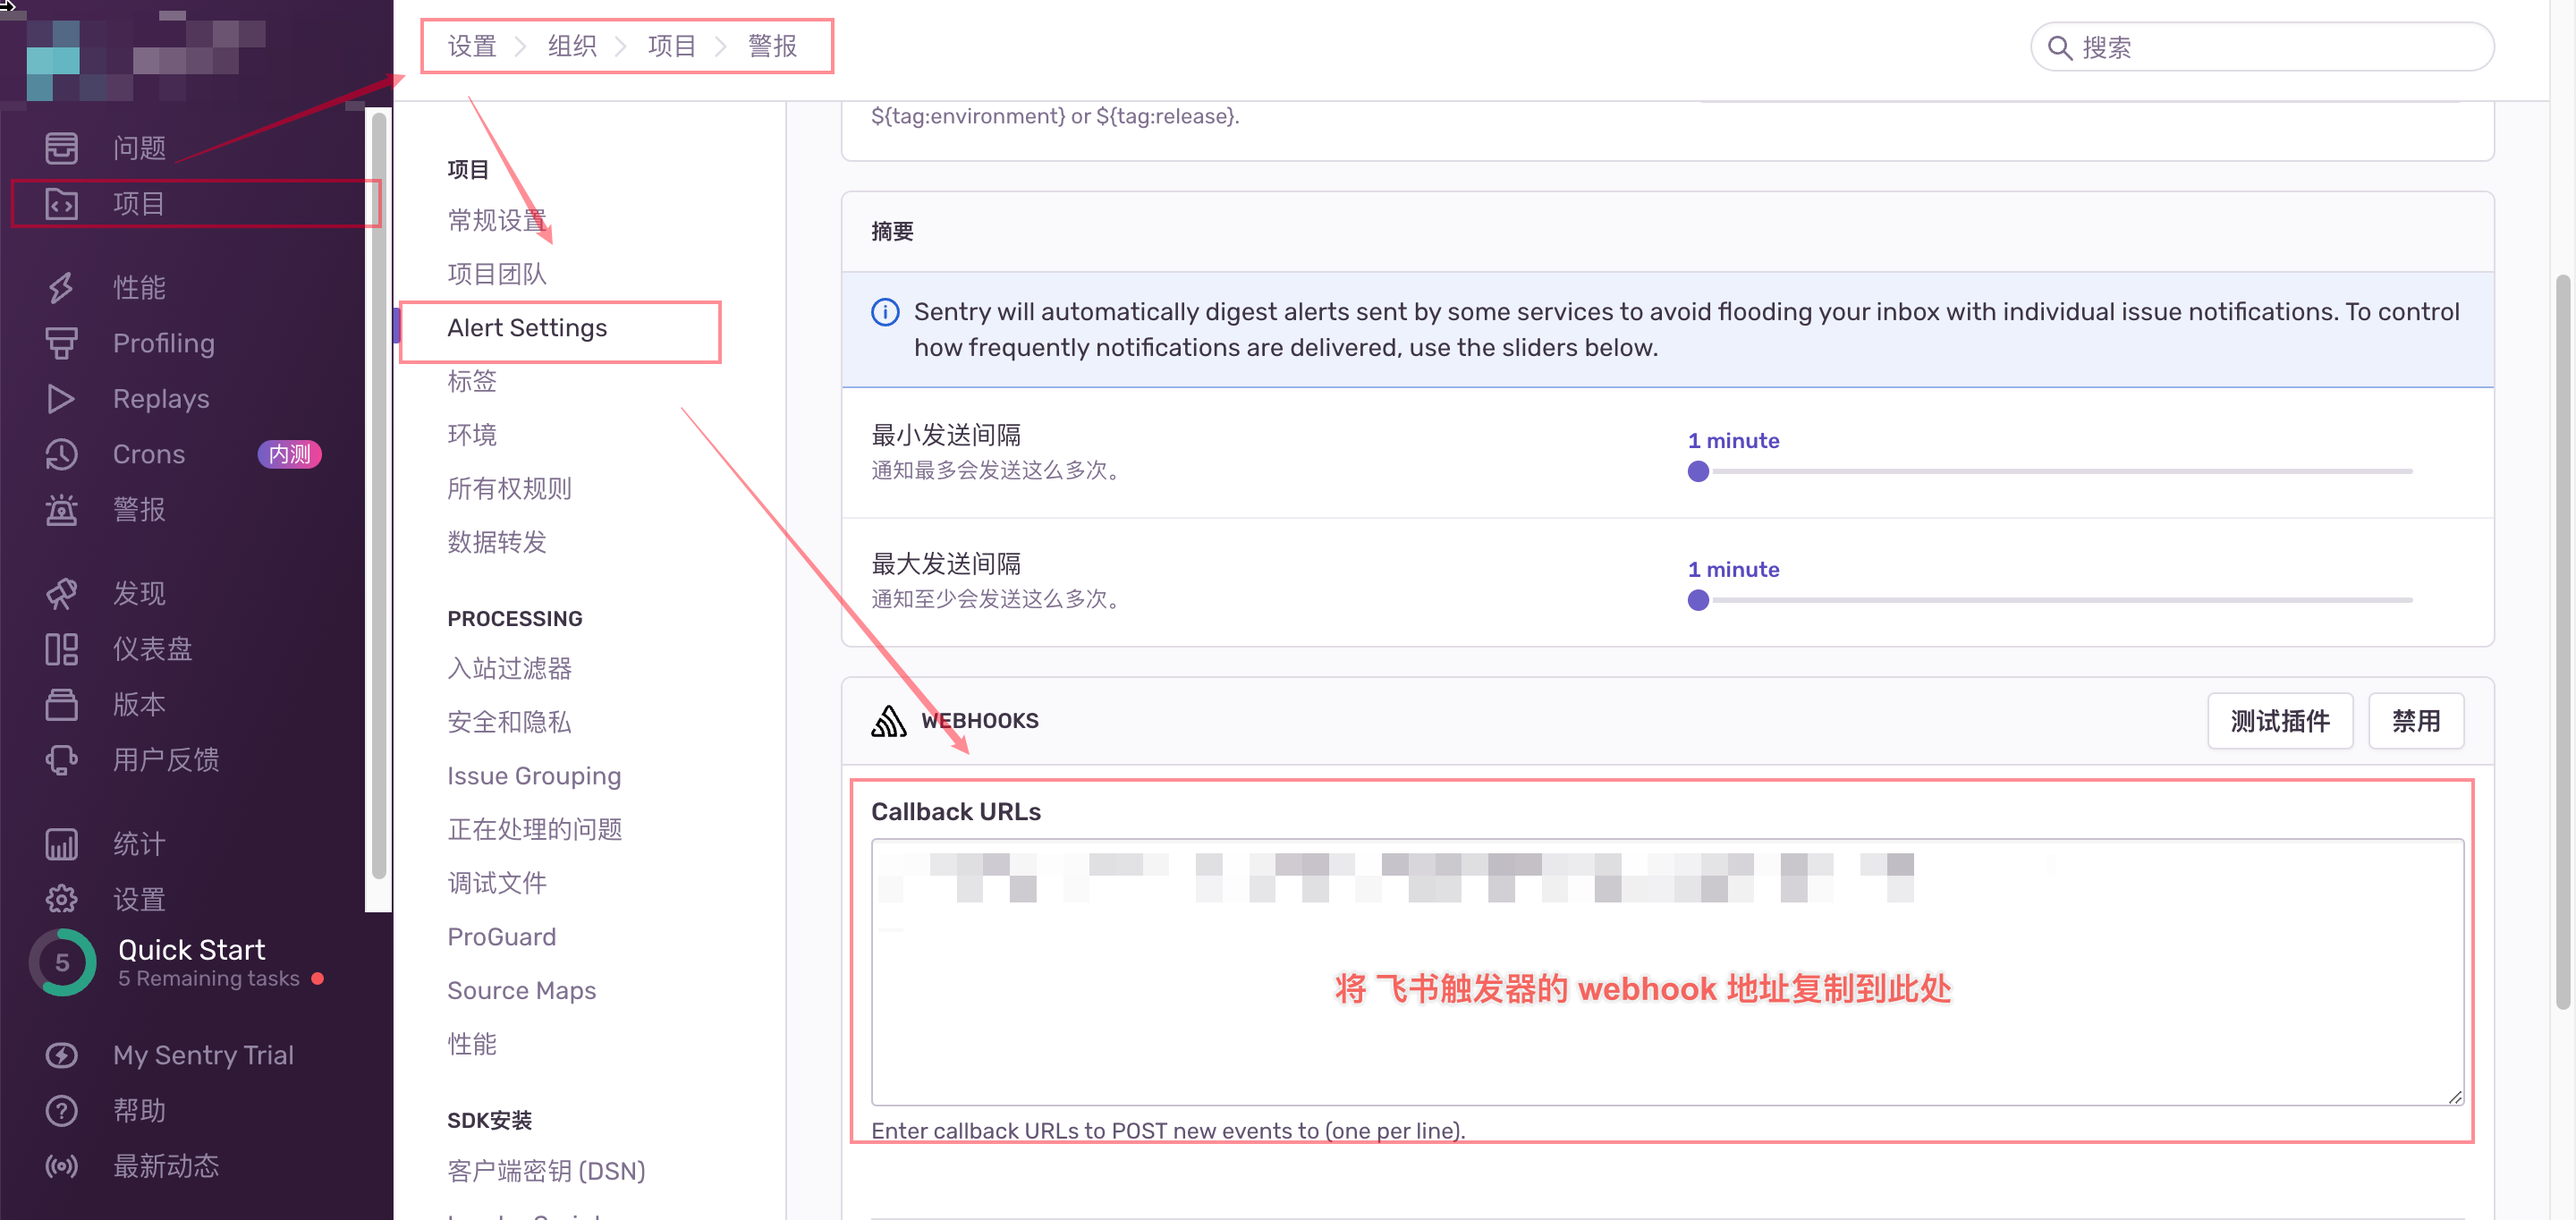Click the sidebar vertical scrollbar
This screenshot has width=2576, height=1220.
379,497
